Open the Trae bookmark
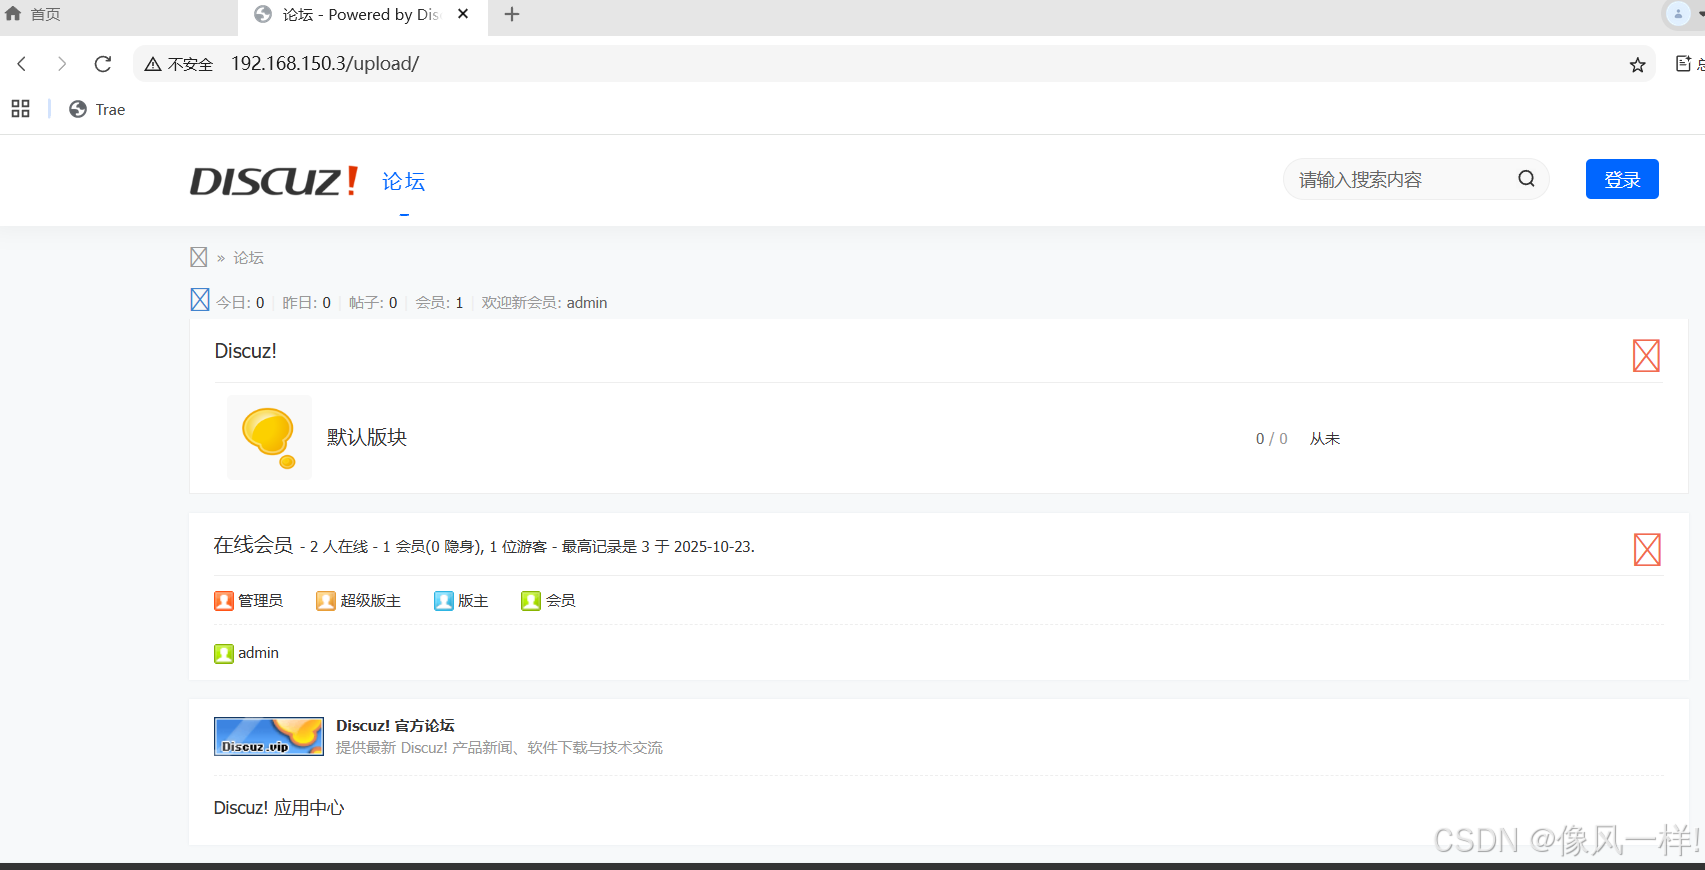This screenshot has height=870, width=1705. click(x=97, y=109)
